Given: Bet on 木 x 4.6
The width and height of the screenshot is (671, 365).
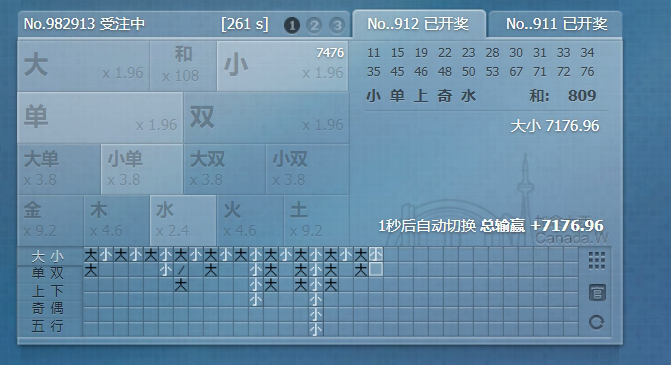Looking at the screenshot, I should pyautogui.click(x=117, y=220).
